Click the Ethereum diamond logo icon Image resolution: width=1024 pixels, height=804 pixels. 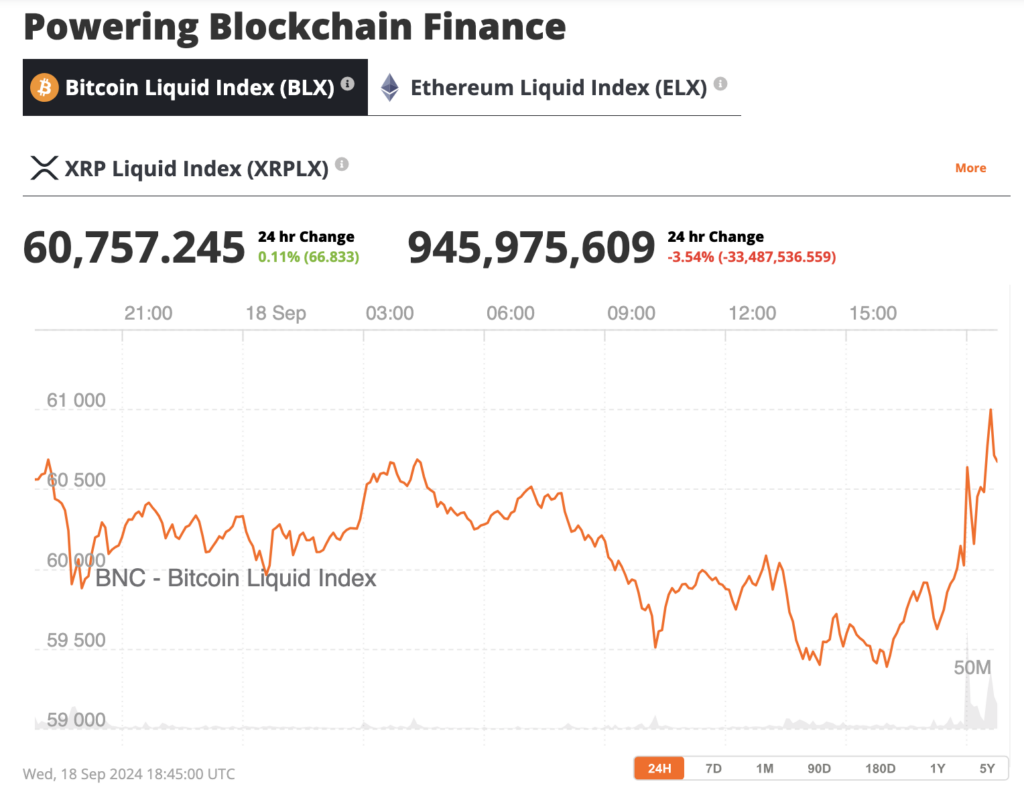click(389, 88)
